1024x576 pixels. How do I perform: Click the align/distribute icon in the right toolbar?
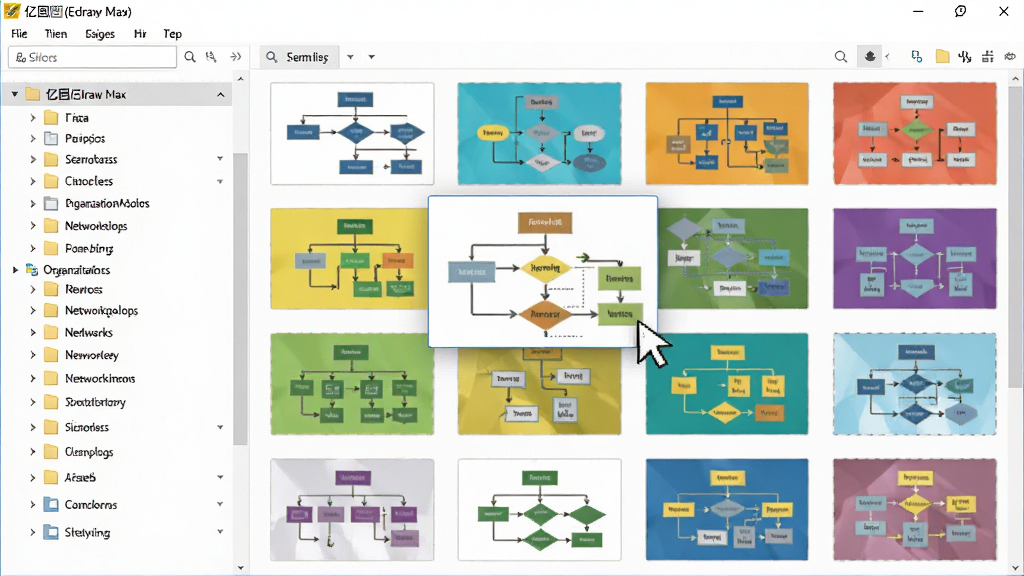[x=987, y=57]
